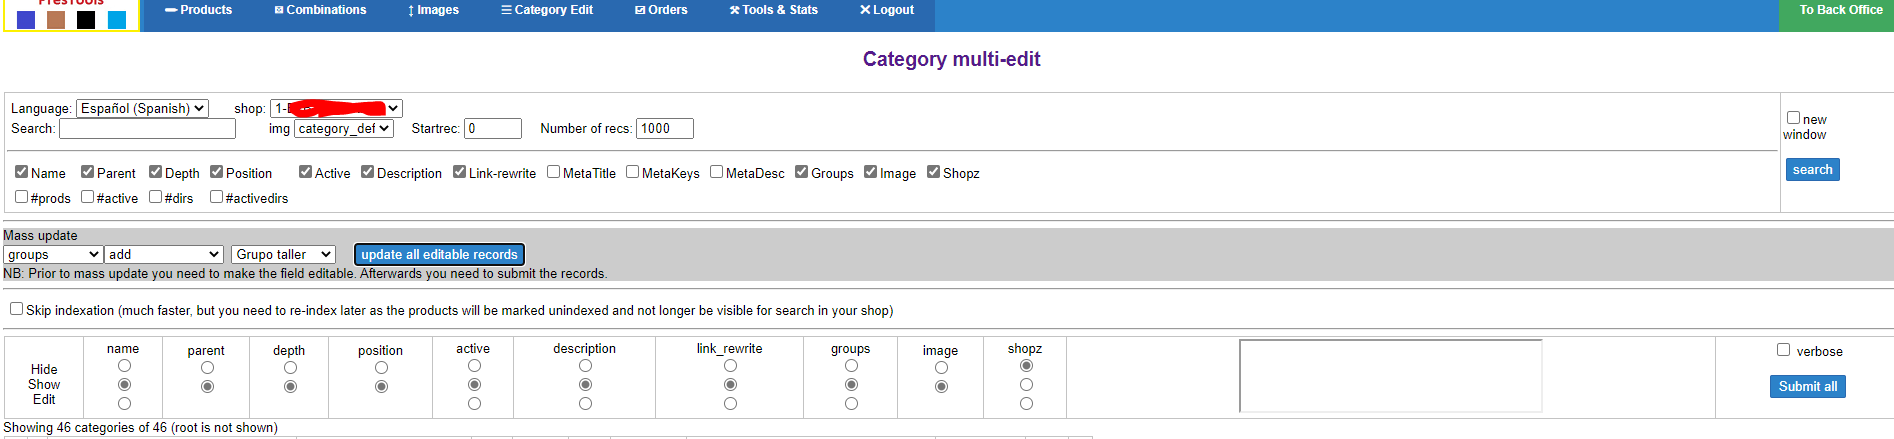This screenshot has height=439, width=1894.
Task: Click the blue square in PresTools logo
Action: 26,20
